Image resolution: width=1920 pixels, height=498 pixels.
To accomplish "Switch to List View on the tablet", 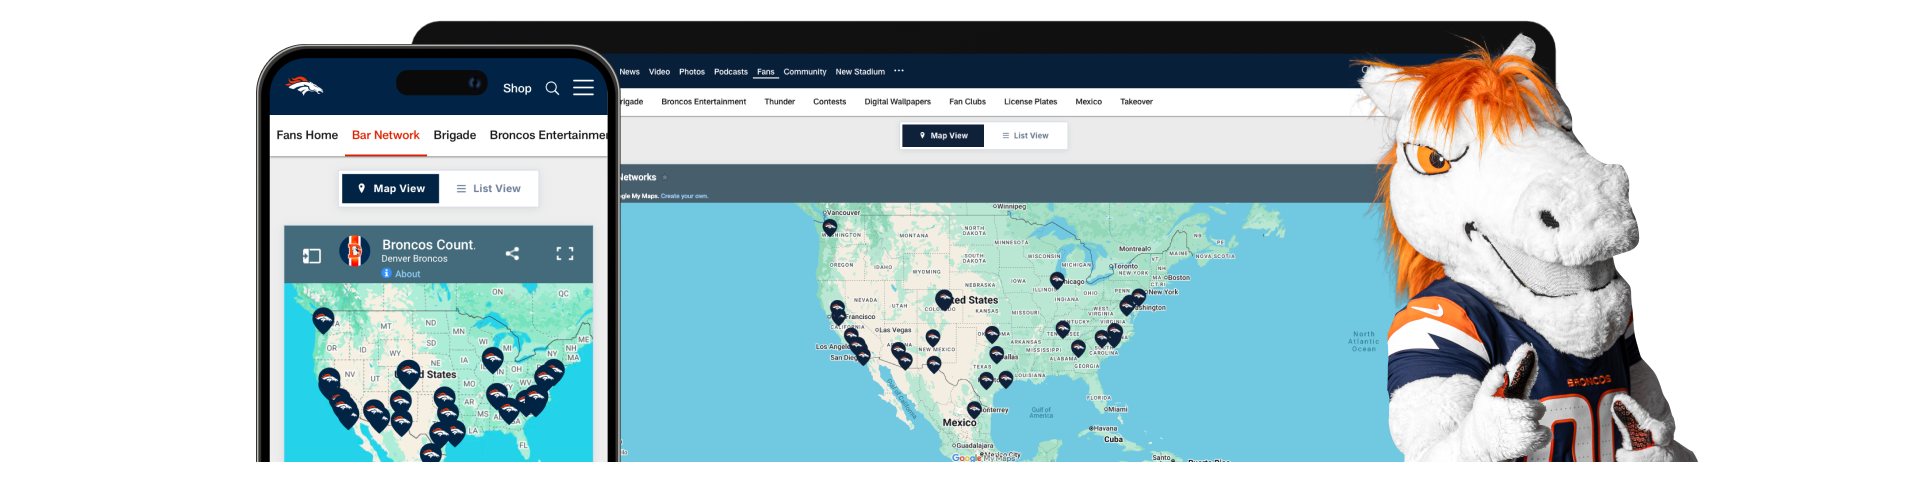I will click(1026, 136).
